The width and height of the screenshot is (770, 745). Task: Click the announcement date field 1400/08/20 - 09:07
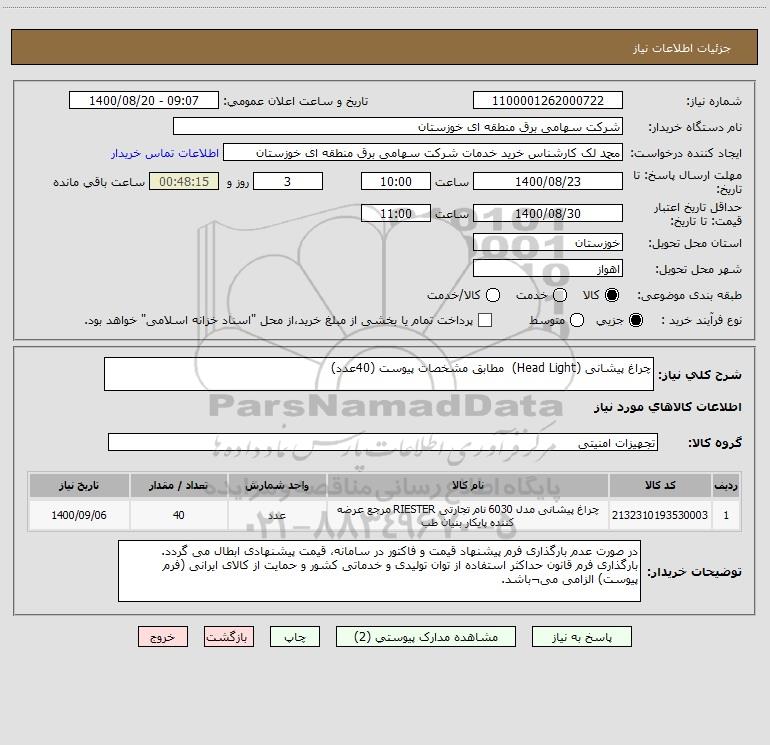click(144, 100)
